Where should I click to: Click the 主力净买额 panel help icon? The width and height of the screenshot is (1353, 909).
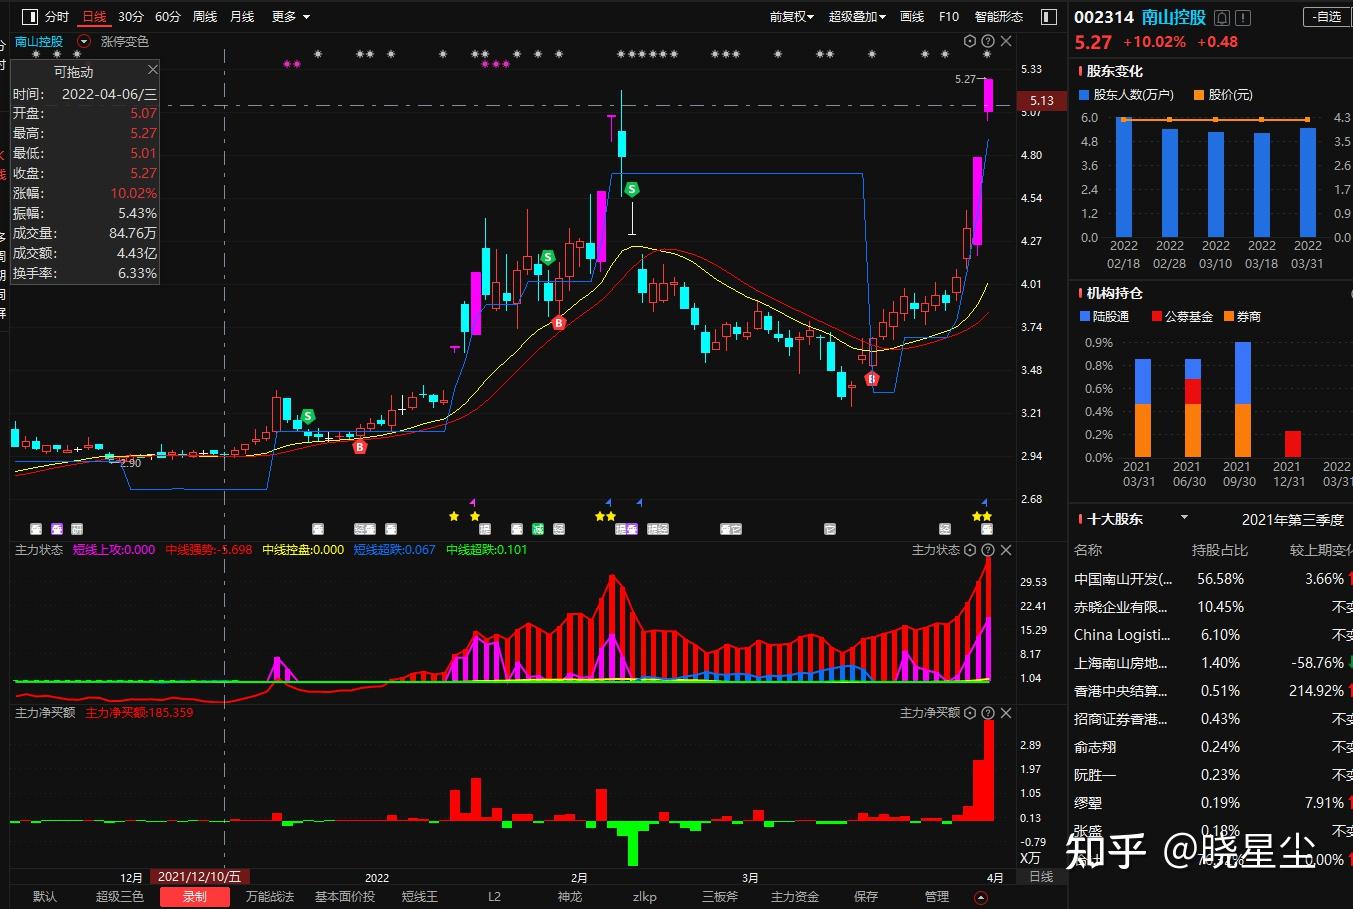click(988, 713)
